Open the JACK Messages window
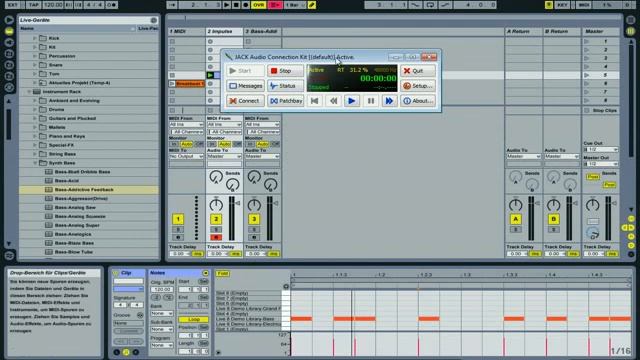 [245, 86]
